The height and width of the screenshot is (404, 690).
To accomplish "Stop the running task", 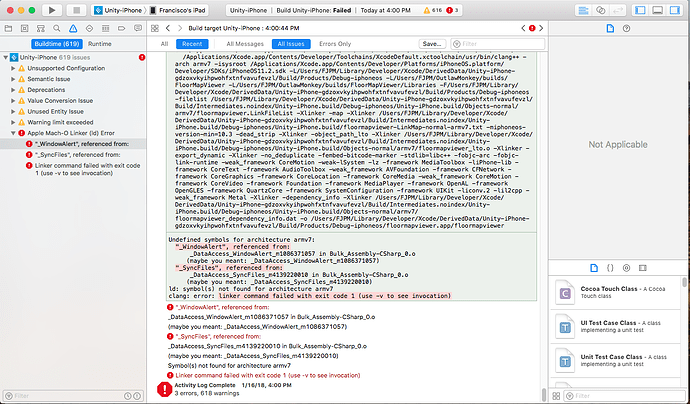I will [x=77, y=10].
